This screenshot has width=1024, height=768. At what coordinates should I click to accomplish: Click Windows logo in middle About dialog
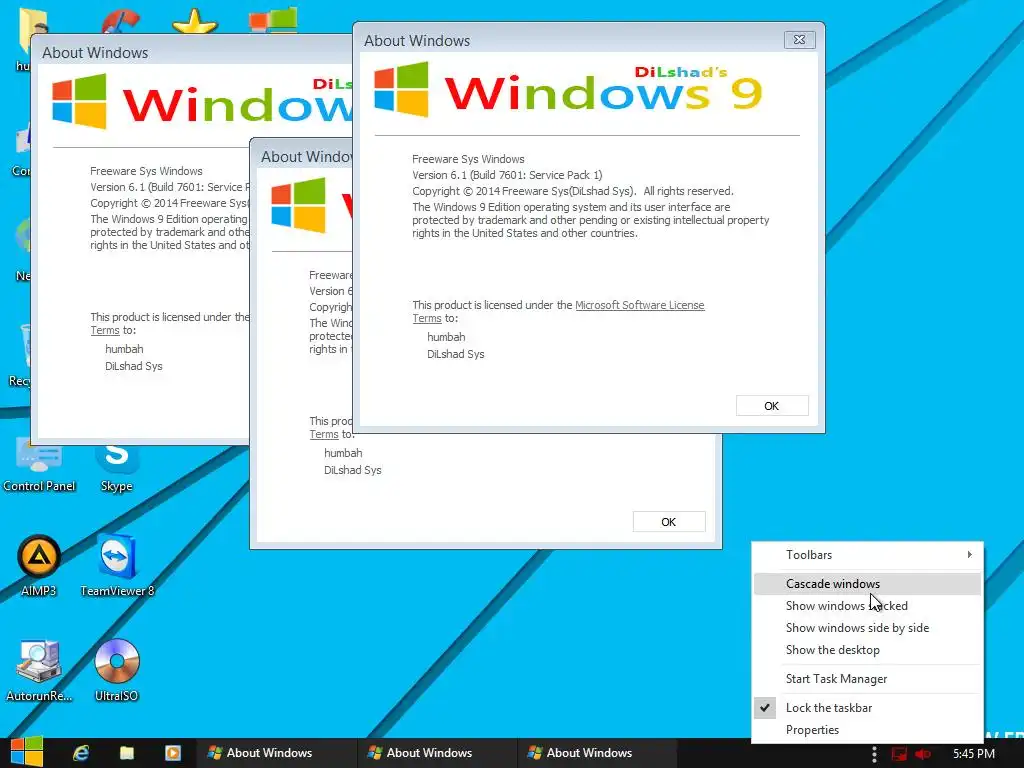coord(298,205)
